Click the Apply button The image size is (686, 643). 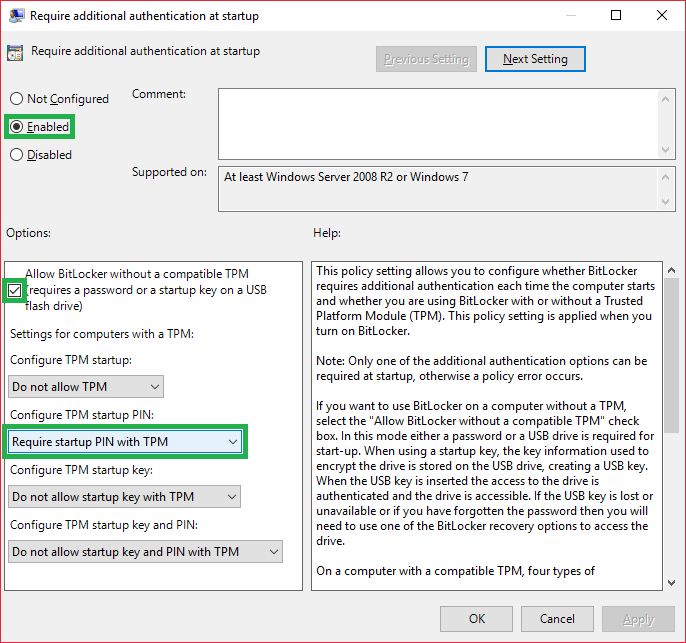click(638, 619)
